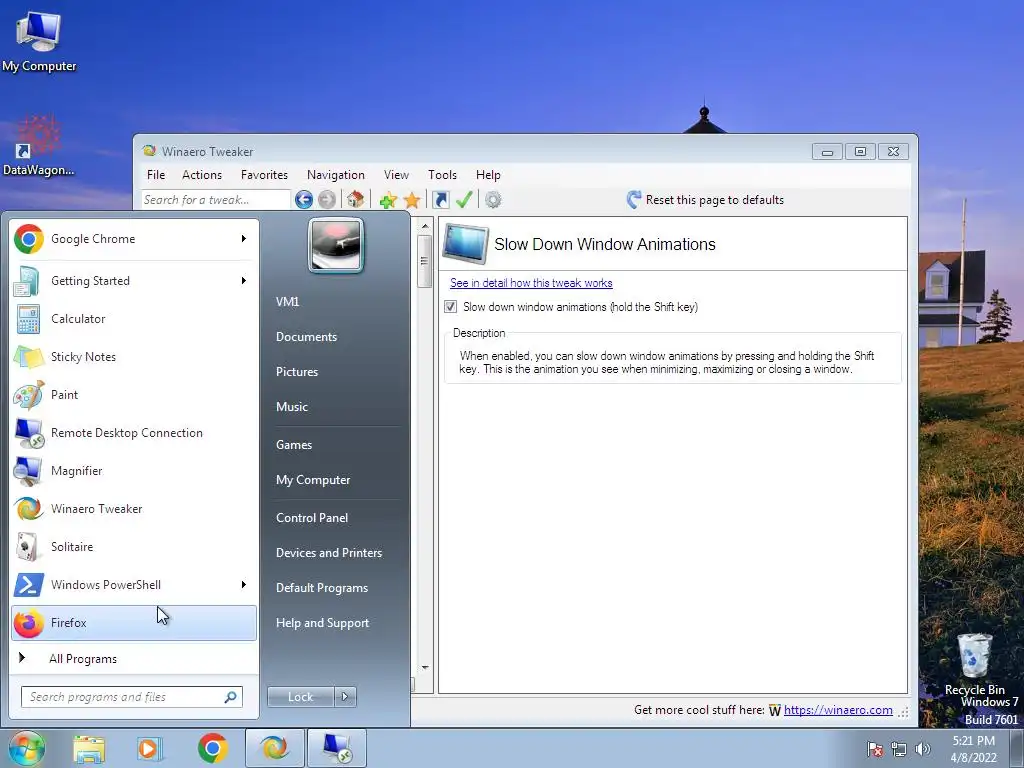Click the network icon in the system tray
1024x768 pixels.
click(899, 749)
